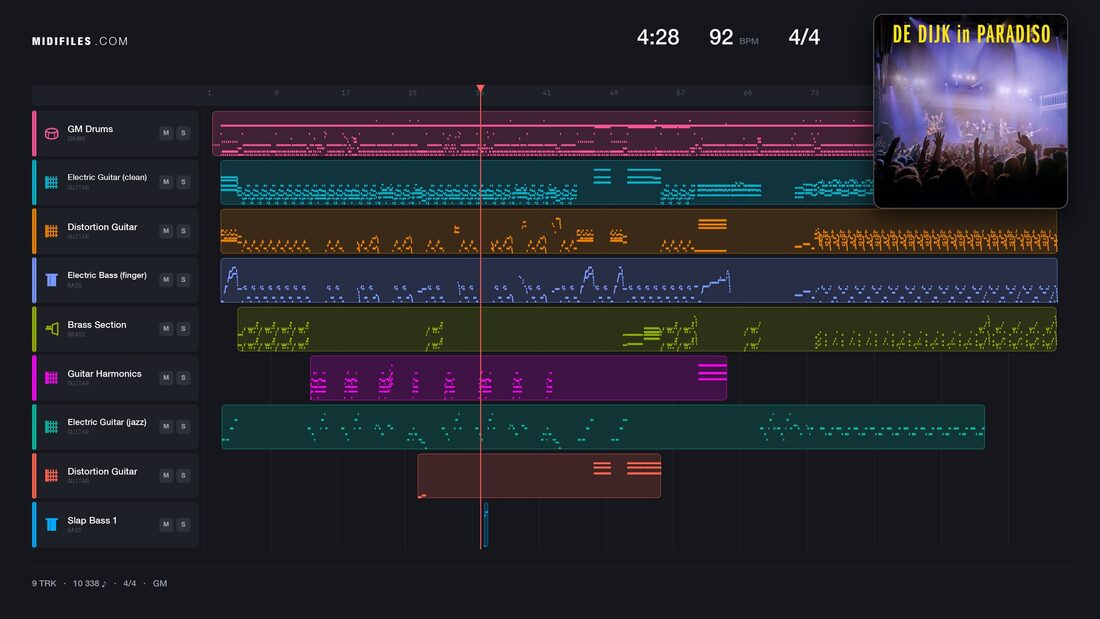Click the 9 TRK status entry

click(43, 583)
